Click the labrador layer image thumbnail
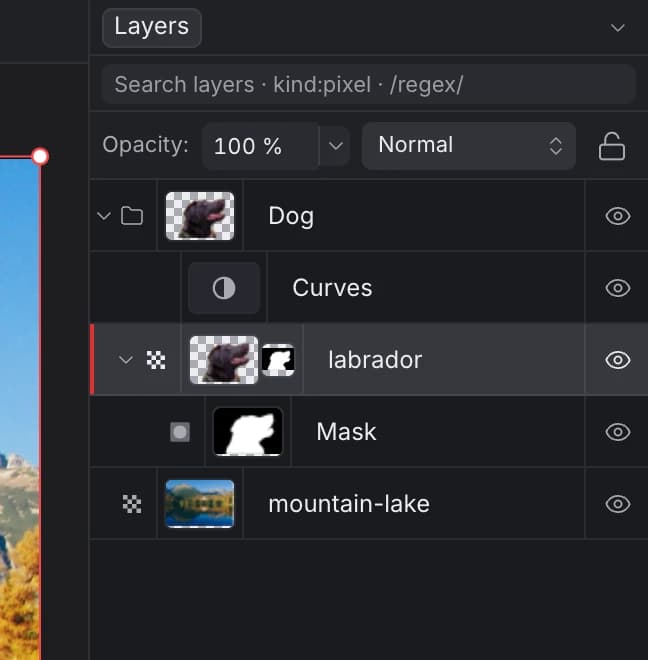This screenshot has height=660, width=648. pyautogui.click(x=224, y=360)
